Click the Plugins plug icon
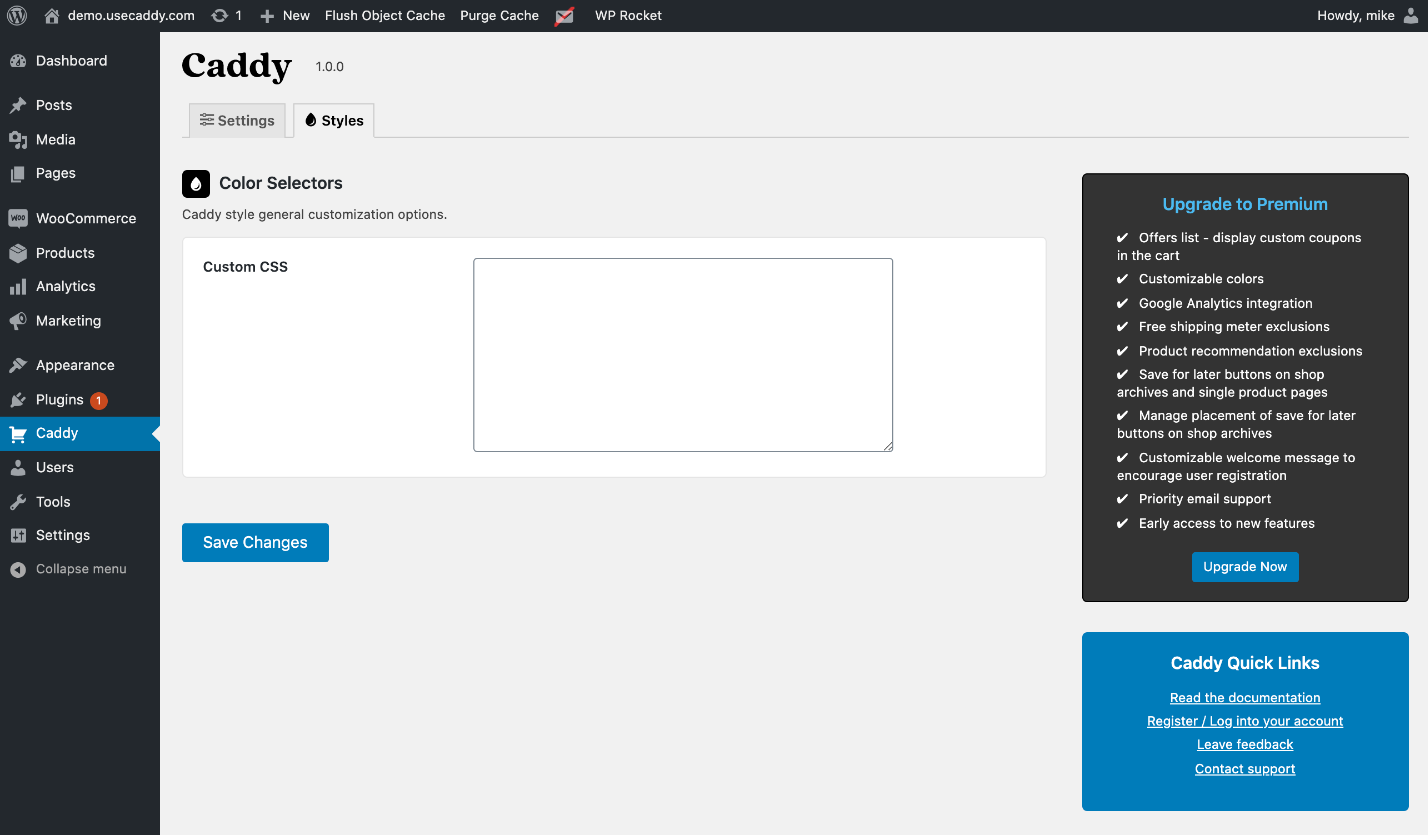This screenshot has height=835, width=1428. point(18,400)
